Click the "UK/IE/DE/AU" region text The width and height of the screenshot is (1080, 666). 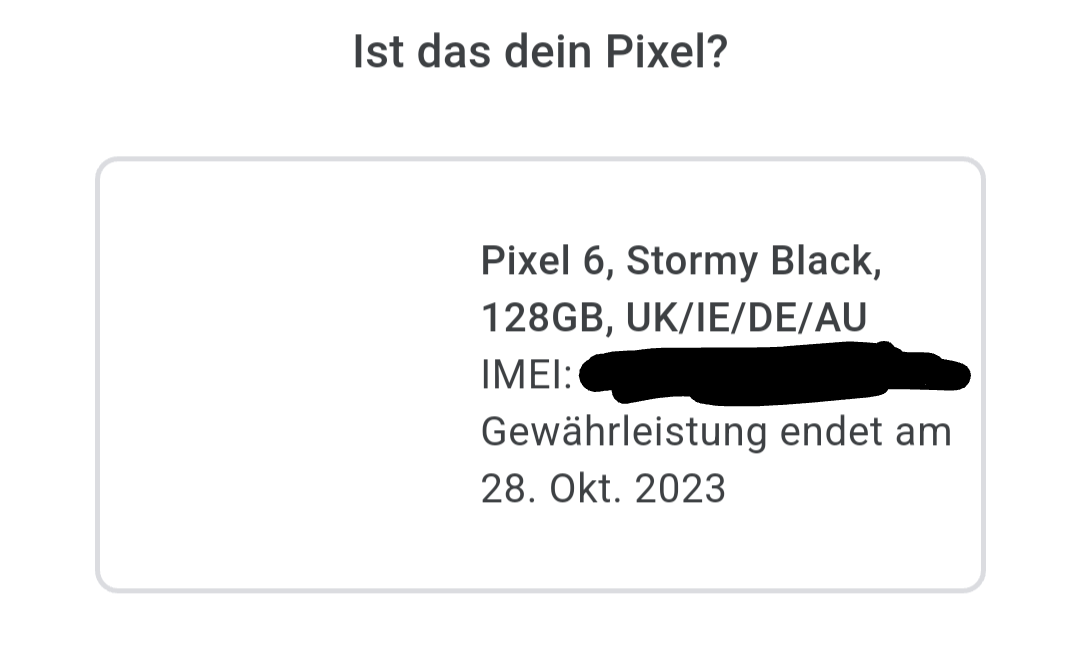[746, 318]
